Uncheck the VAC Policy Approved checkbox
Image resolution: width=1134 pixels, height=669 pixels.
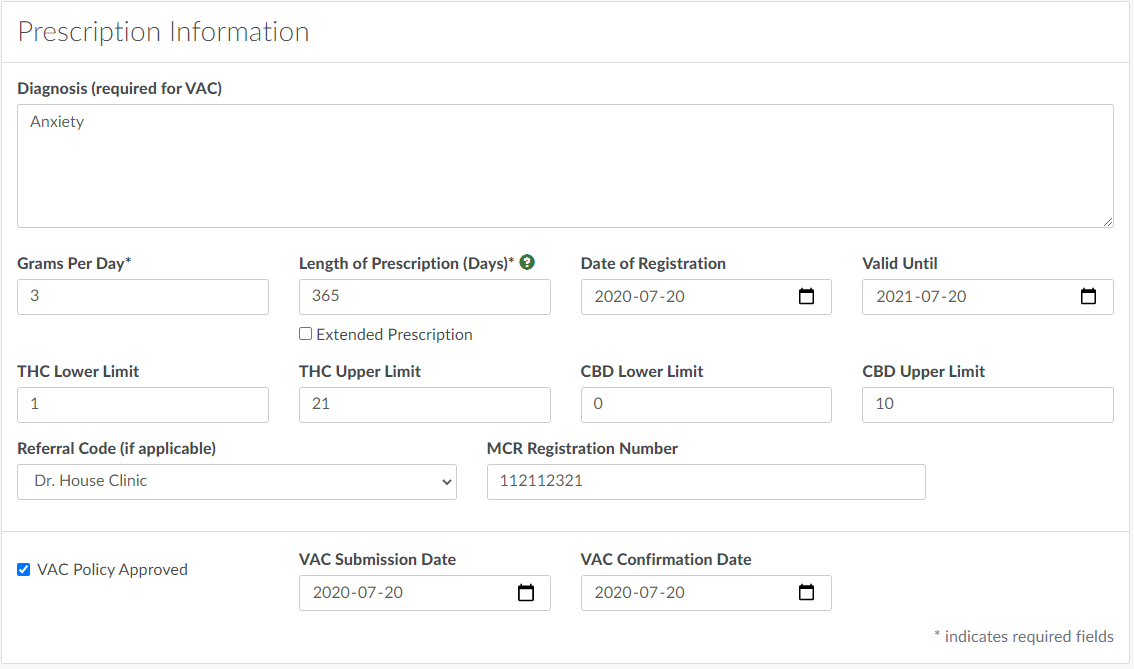tap(24, 570)
